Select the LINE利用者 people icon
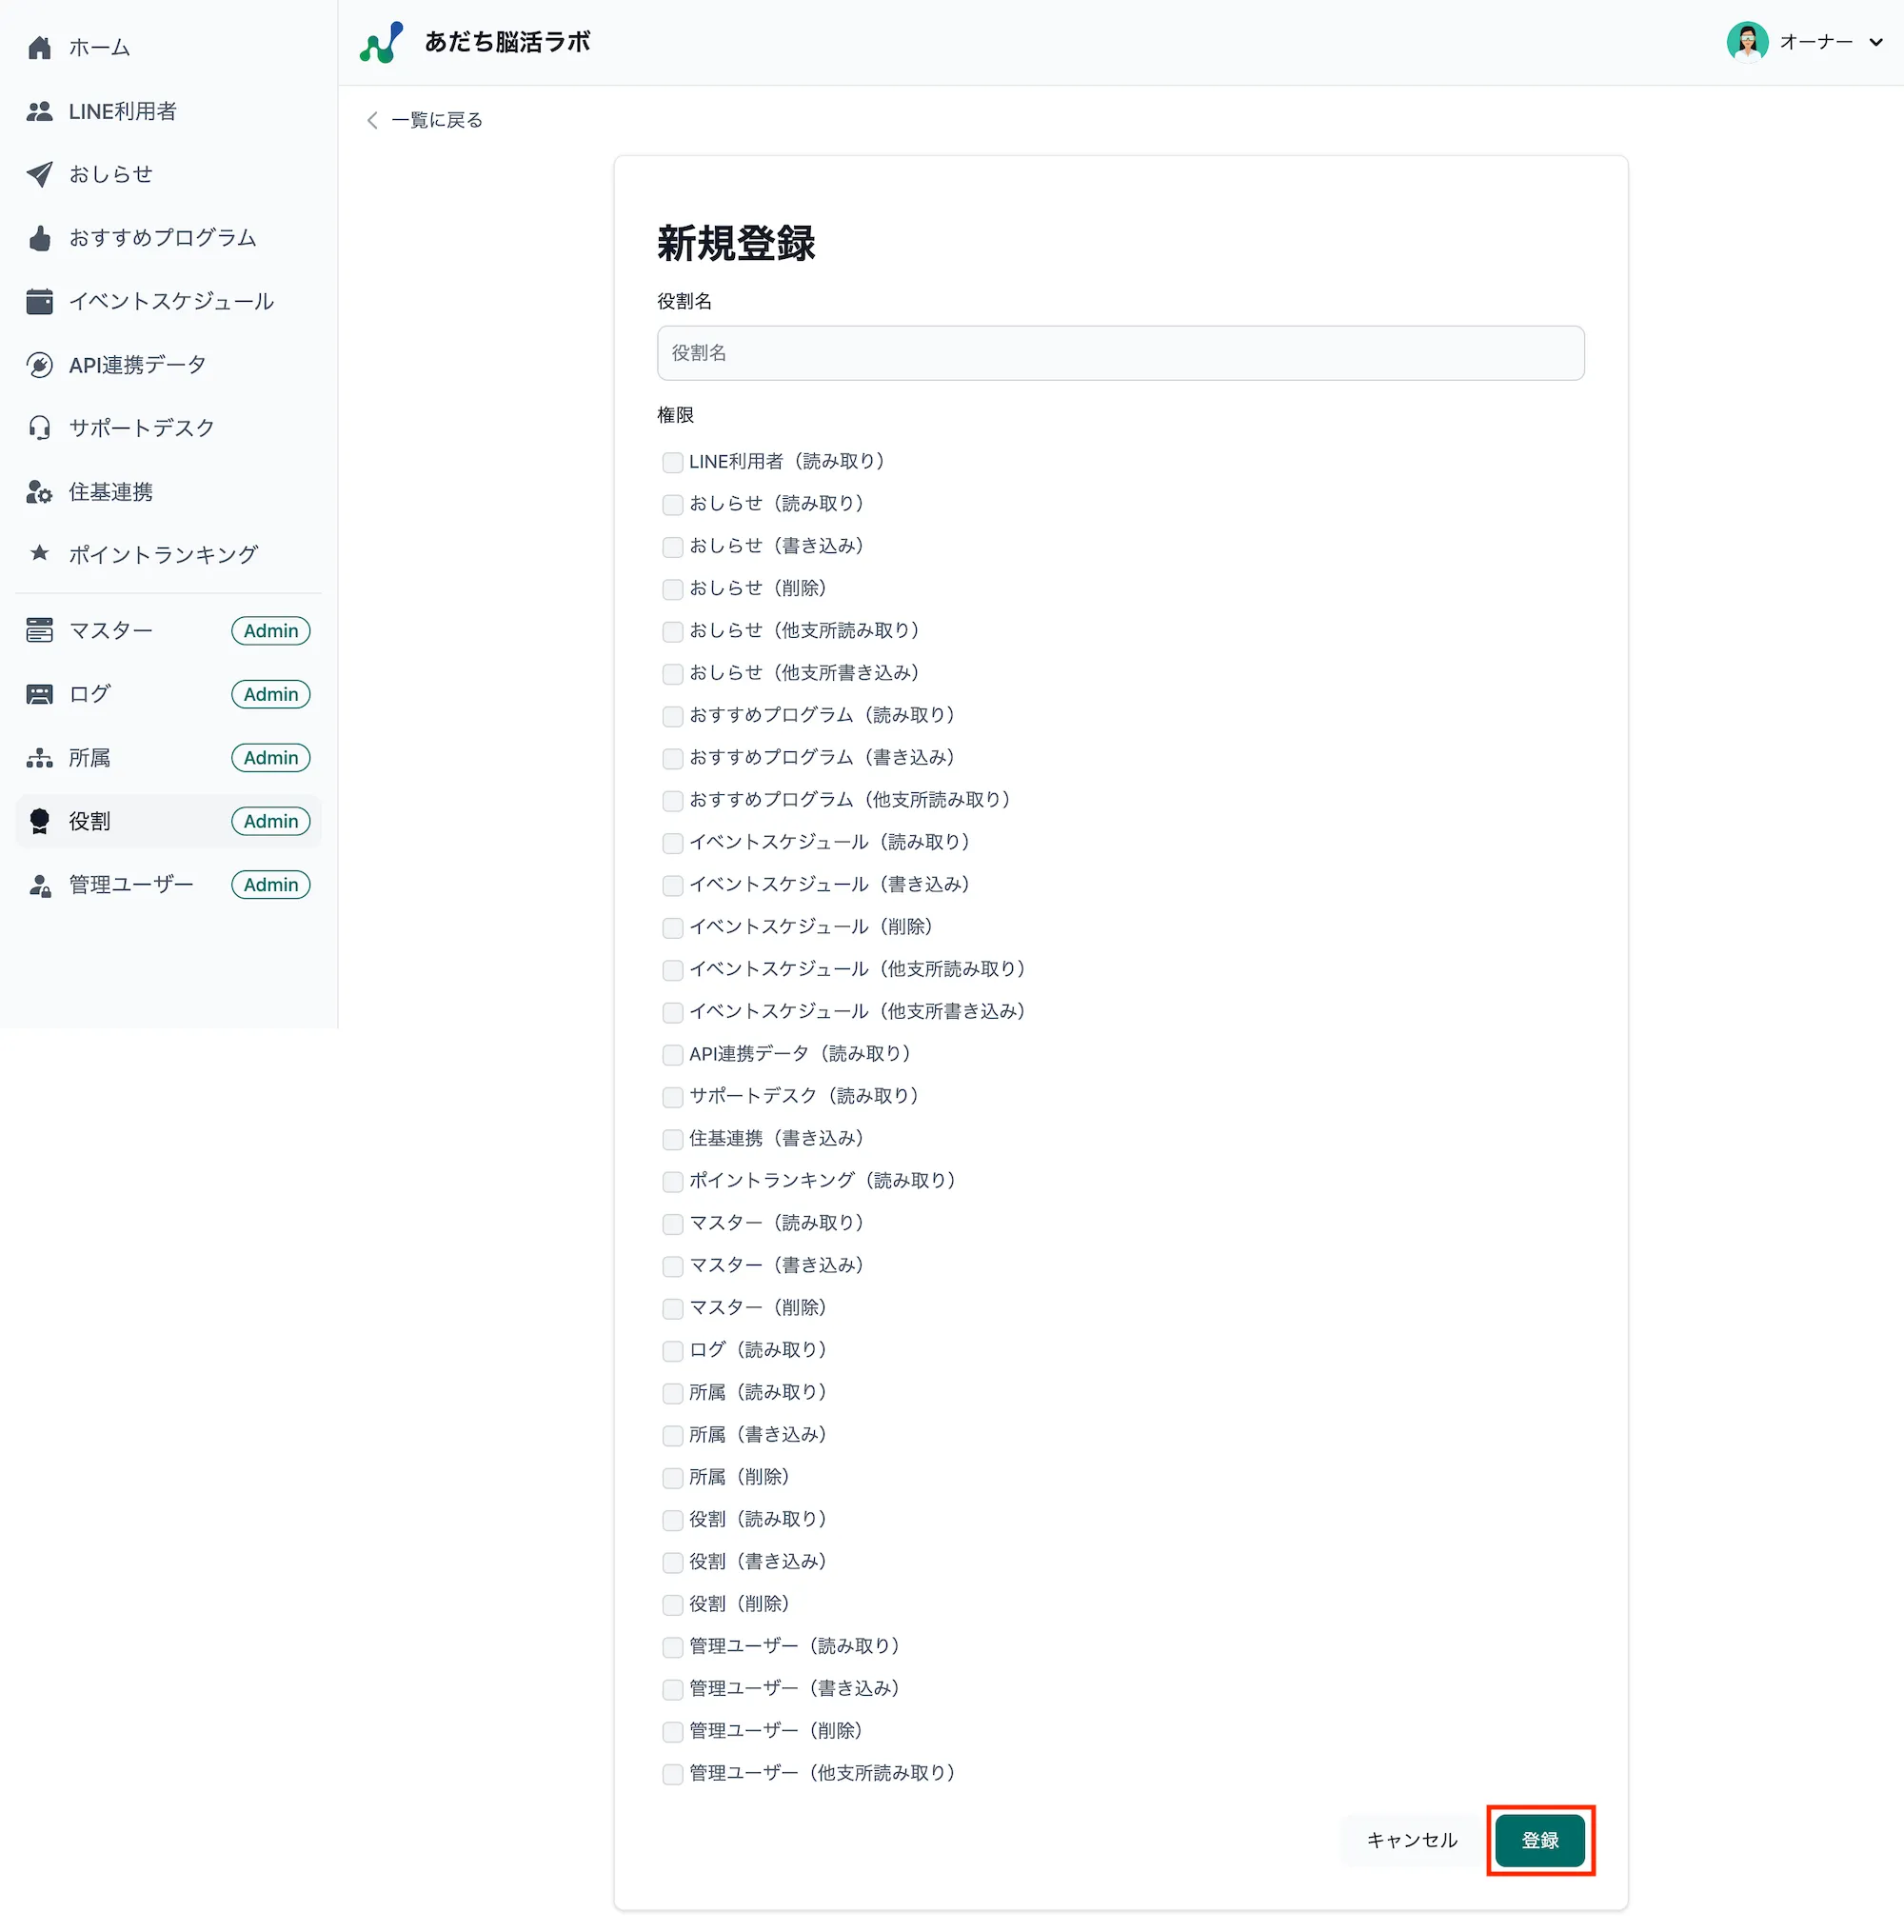Viewport: 1904px width, 1932px height. 39,111
